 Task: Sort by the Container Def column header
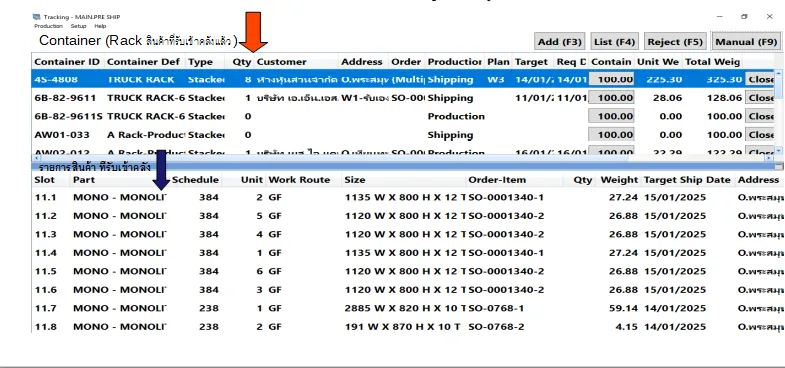coord(145,62)
